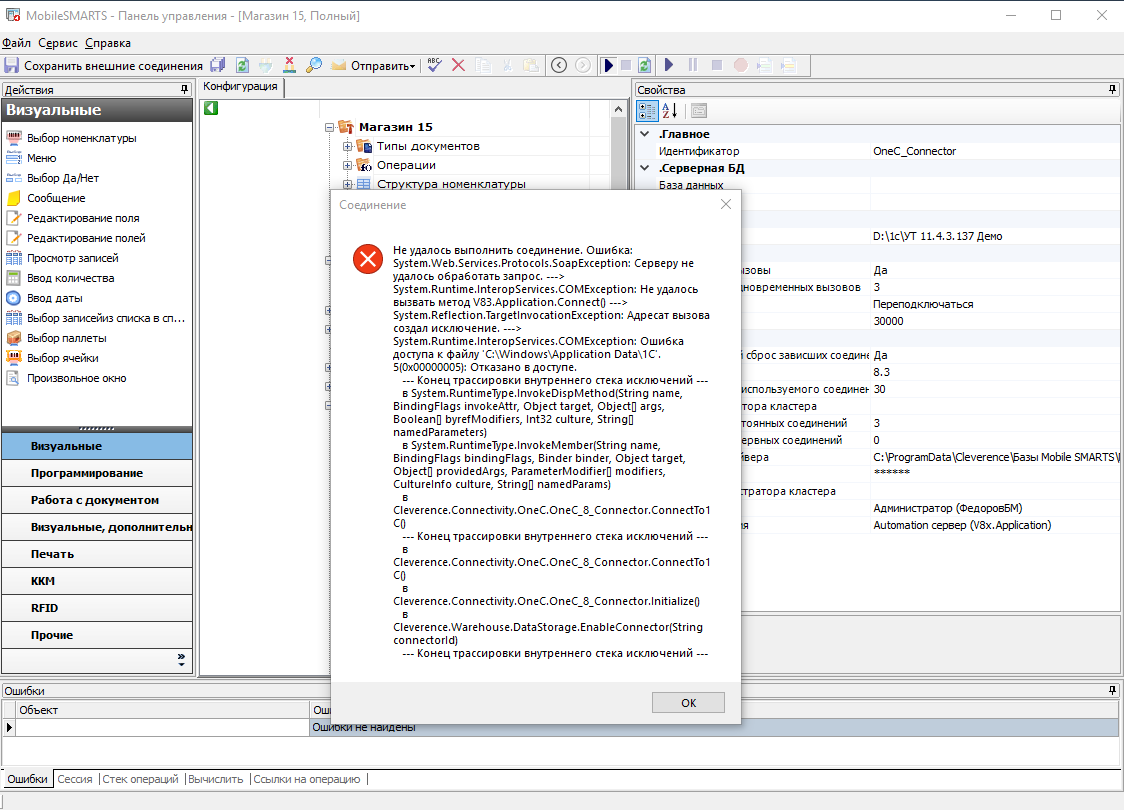Click the Переподключаться property value
The width and height of the screenshot is (1124, 810).
pyautogui.click(x=995, y=304)
